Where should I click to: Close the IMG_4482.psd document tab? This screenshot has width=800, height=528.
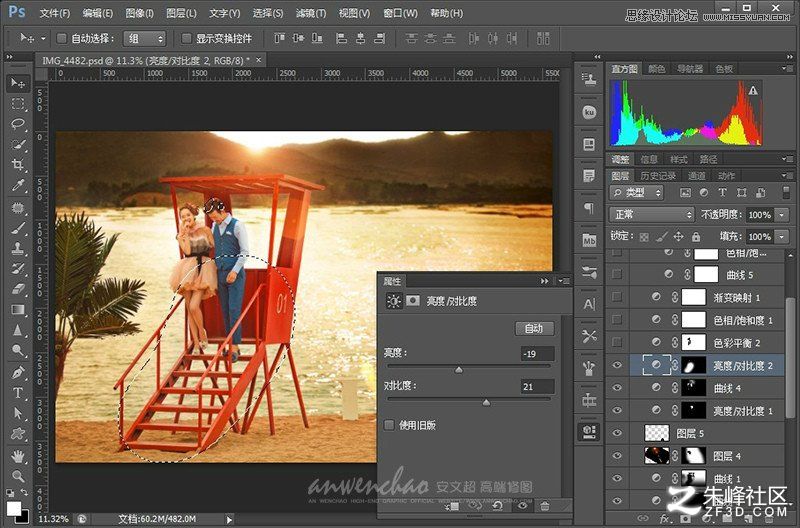click(x=259, y=60)
